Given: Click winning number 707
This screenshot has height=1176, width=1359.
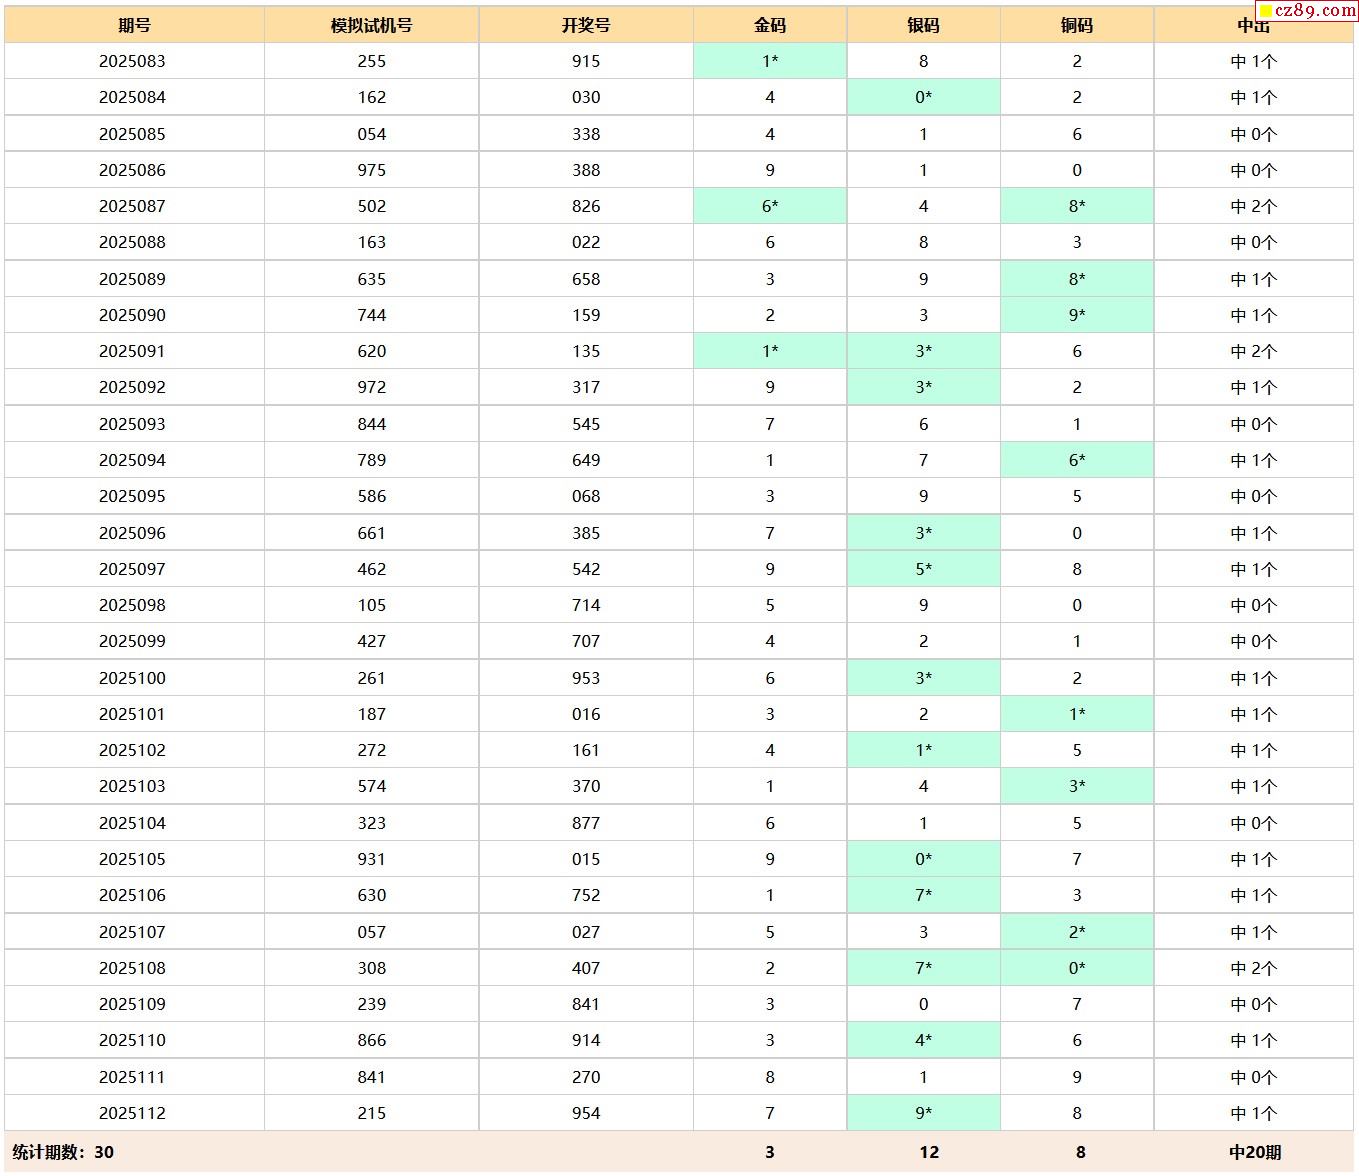Looking at the screenshot, I should 586,641.
